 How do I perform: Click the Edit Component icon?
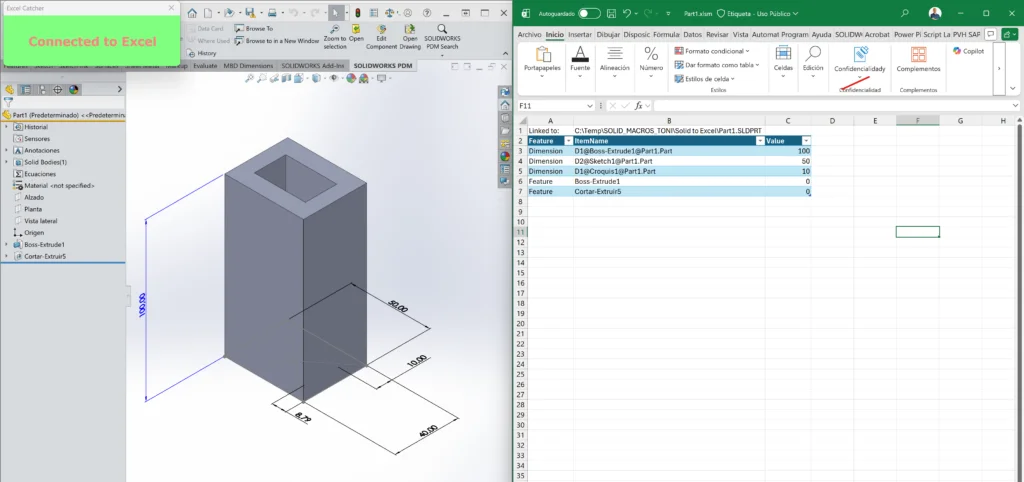pyautogui.click(x=381, y=37)
